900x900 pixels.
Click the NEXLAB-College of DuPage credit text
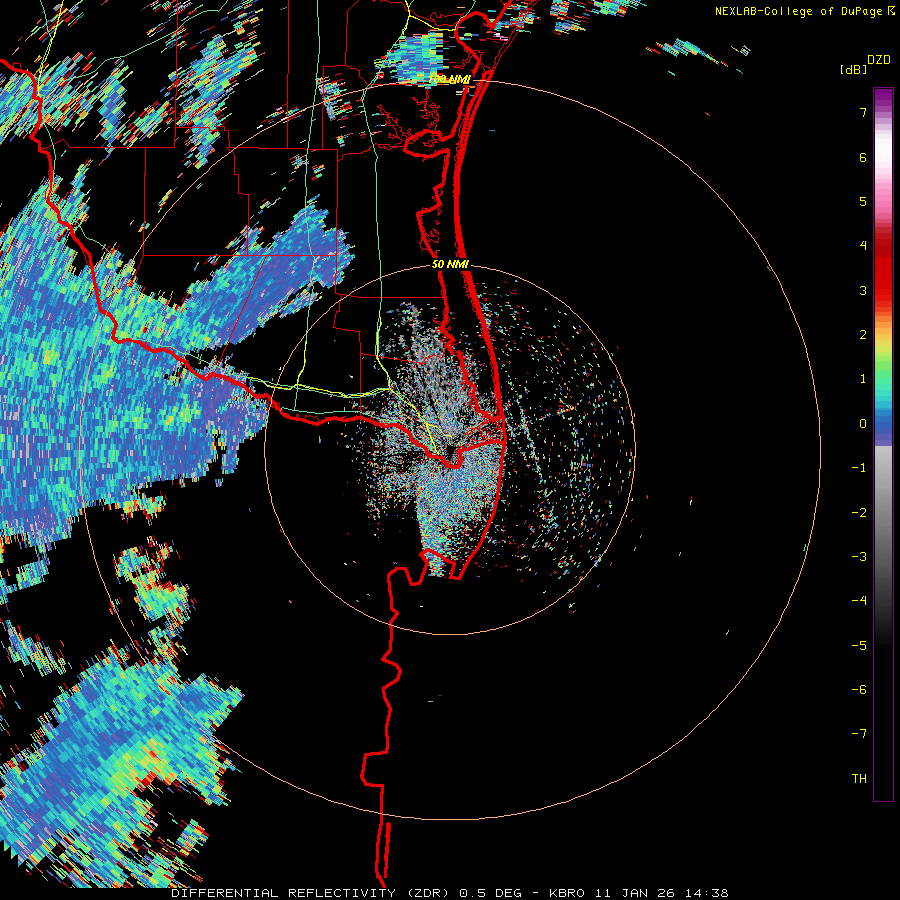(800, 11)
